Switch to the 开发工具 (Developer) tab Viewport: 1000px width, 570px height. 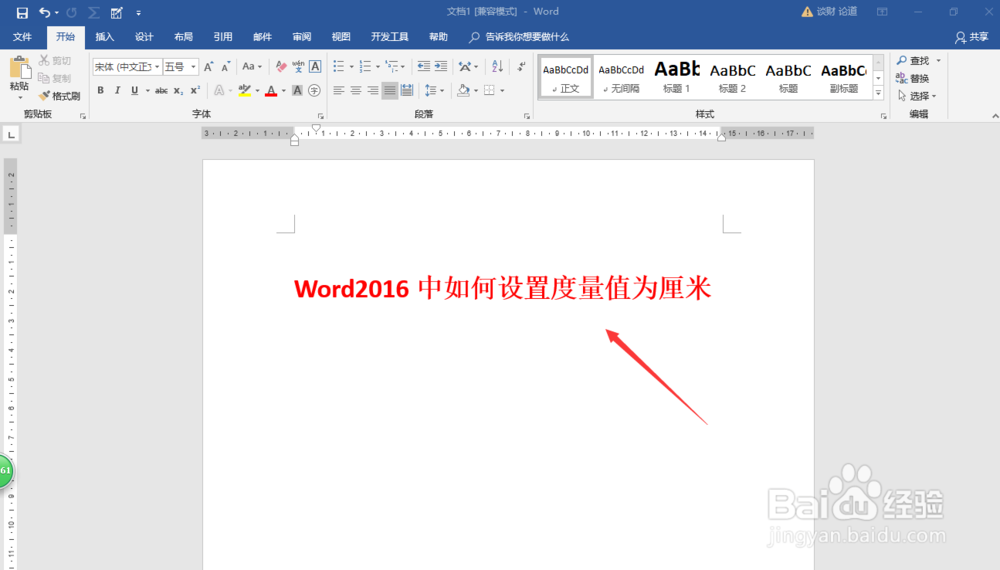click(390, 37)
